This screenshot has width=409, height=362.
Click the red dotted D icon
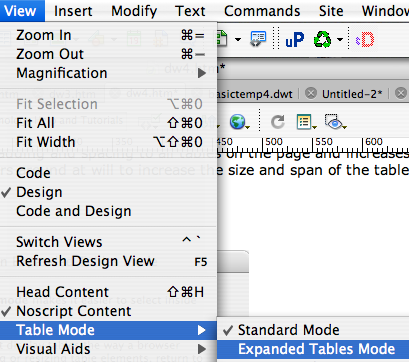pyautogui.click(x=365, y=40)
